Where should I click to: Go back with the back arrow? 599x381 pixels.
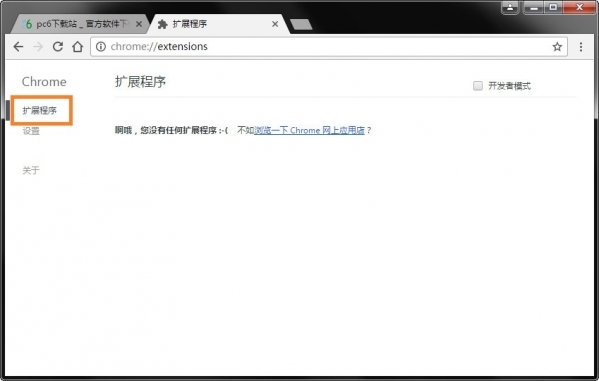click(18, 47)
